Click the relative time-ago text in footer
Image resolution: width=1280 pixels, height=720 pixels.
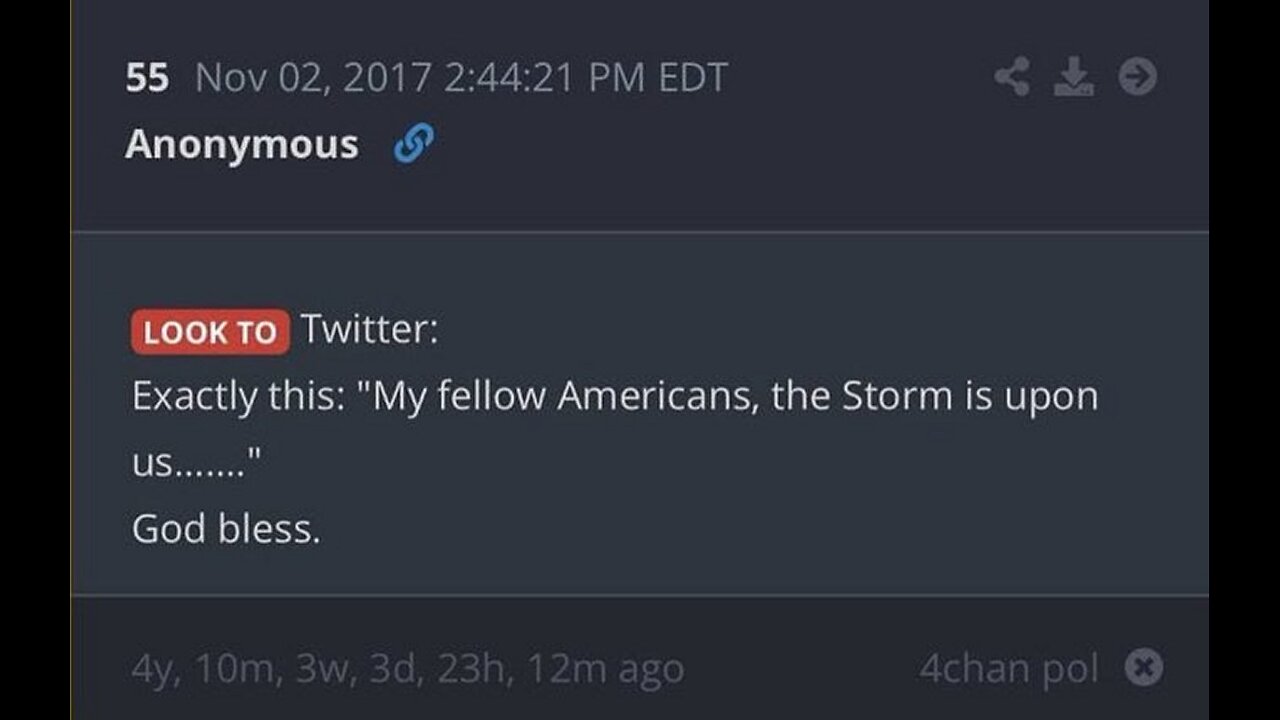pos(407,669)
